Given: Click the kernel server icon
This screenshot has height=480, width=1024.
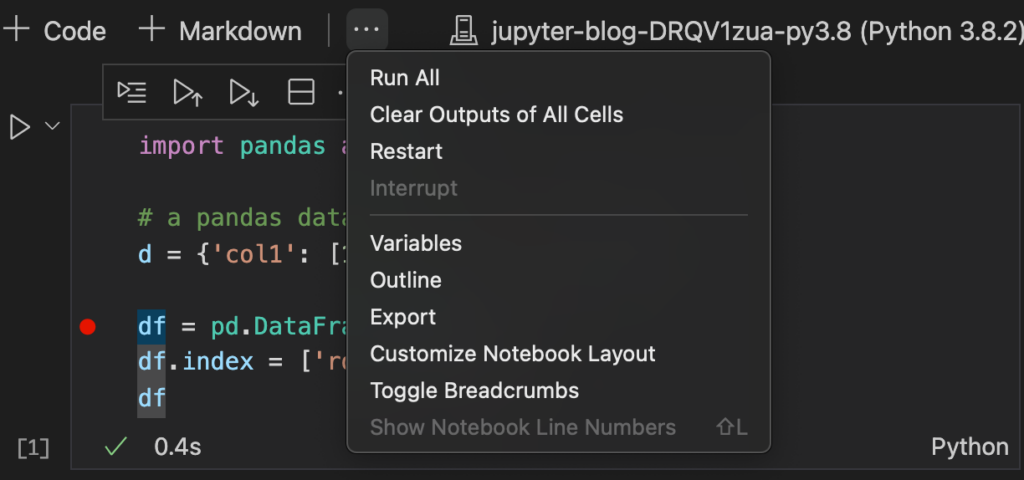Looking at the screenshot, I should click(x=464, y=31).
